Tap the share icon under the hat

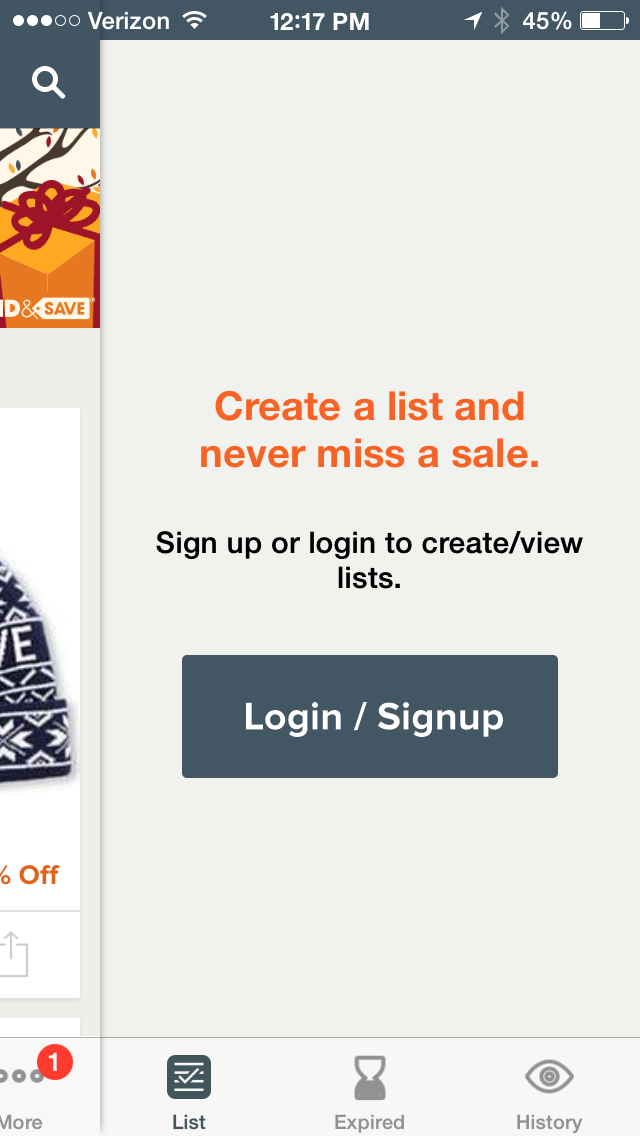[14, 953]
